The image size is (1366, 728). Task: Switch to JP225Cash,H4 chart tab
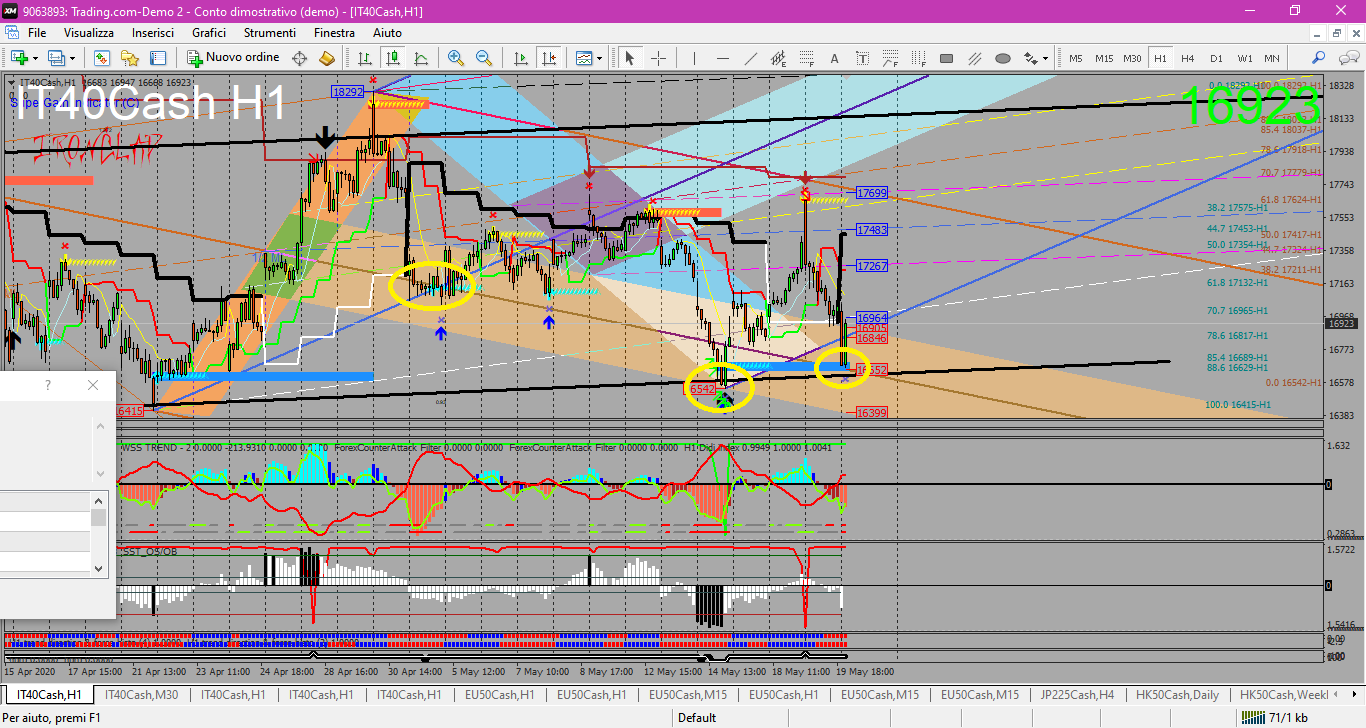(x=1077, y=694)
